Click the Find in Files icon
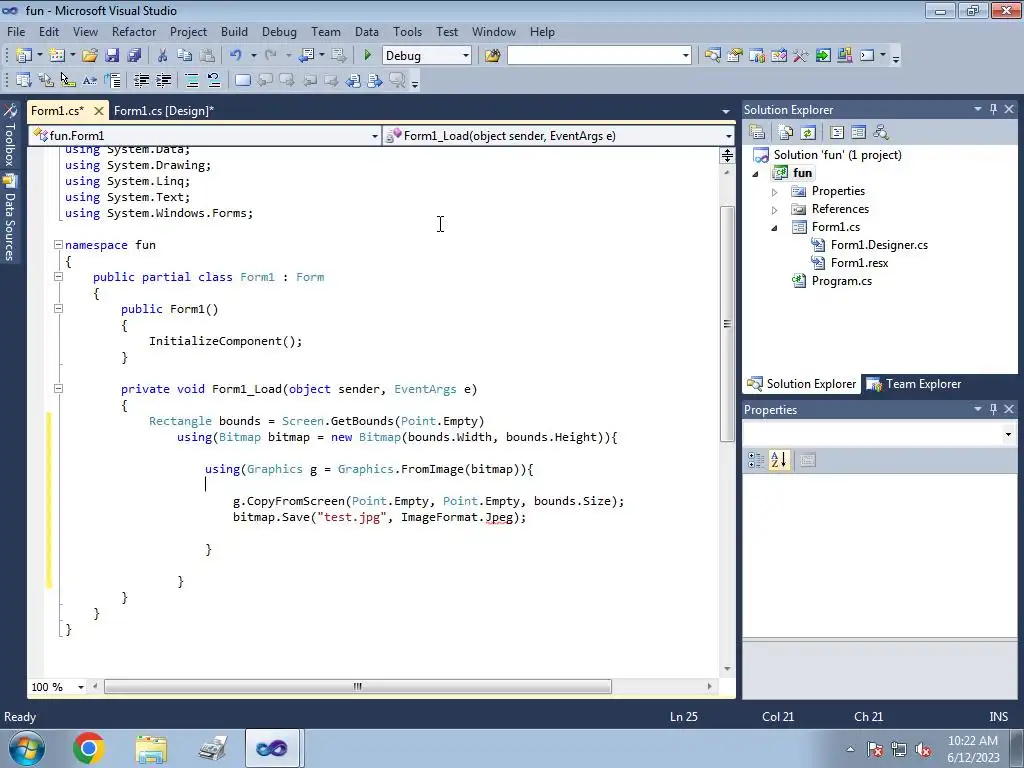 [x=492, y=56]
